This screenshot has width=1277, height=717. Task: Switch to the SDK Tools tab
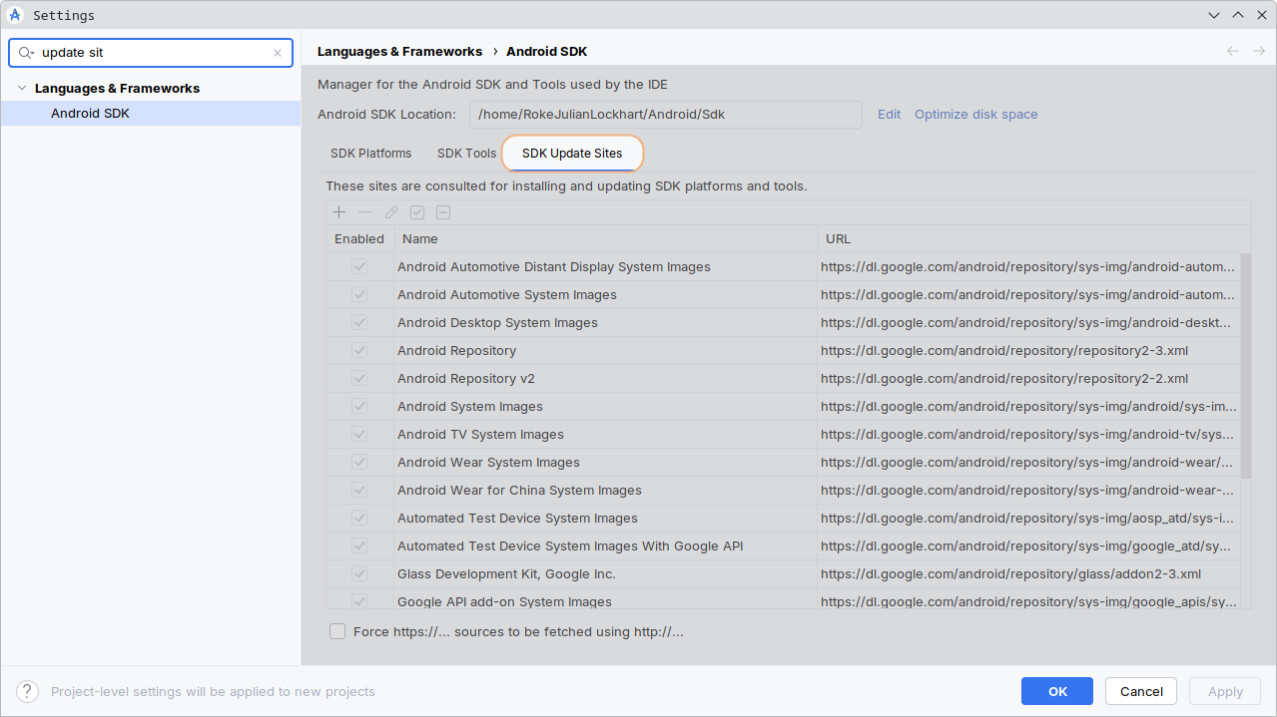click(466, 153)
